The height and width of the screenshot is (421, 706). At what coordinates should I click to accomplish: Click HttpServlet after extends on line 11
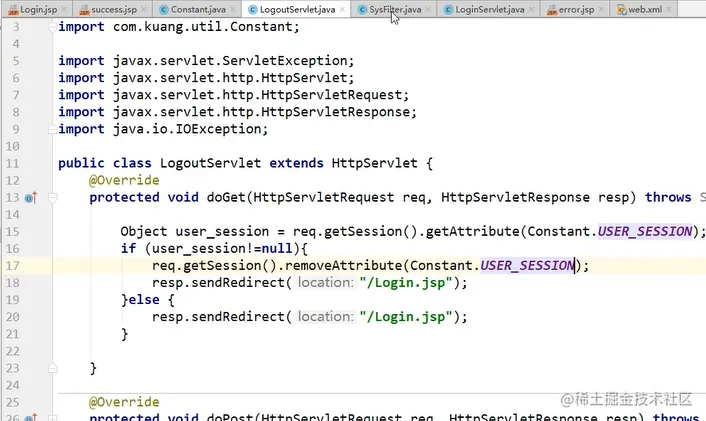click(x=375, y=163)
